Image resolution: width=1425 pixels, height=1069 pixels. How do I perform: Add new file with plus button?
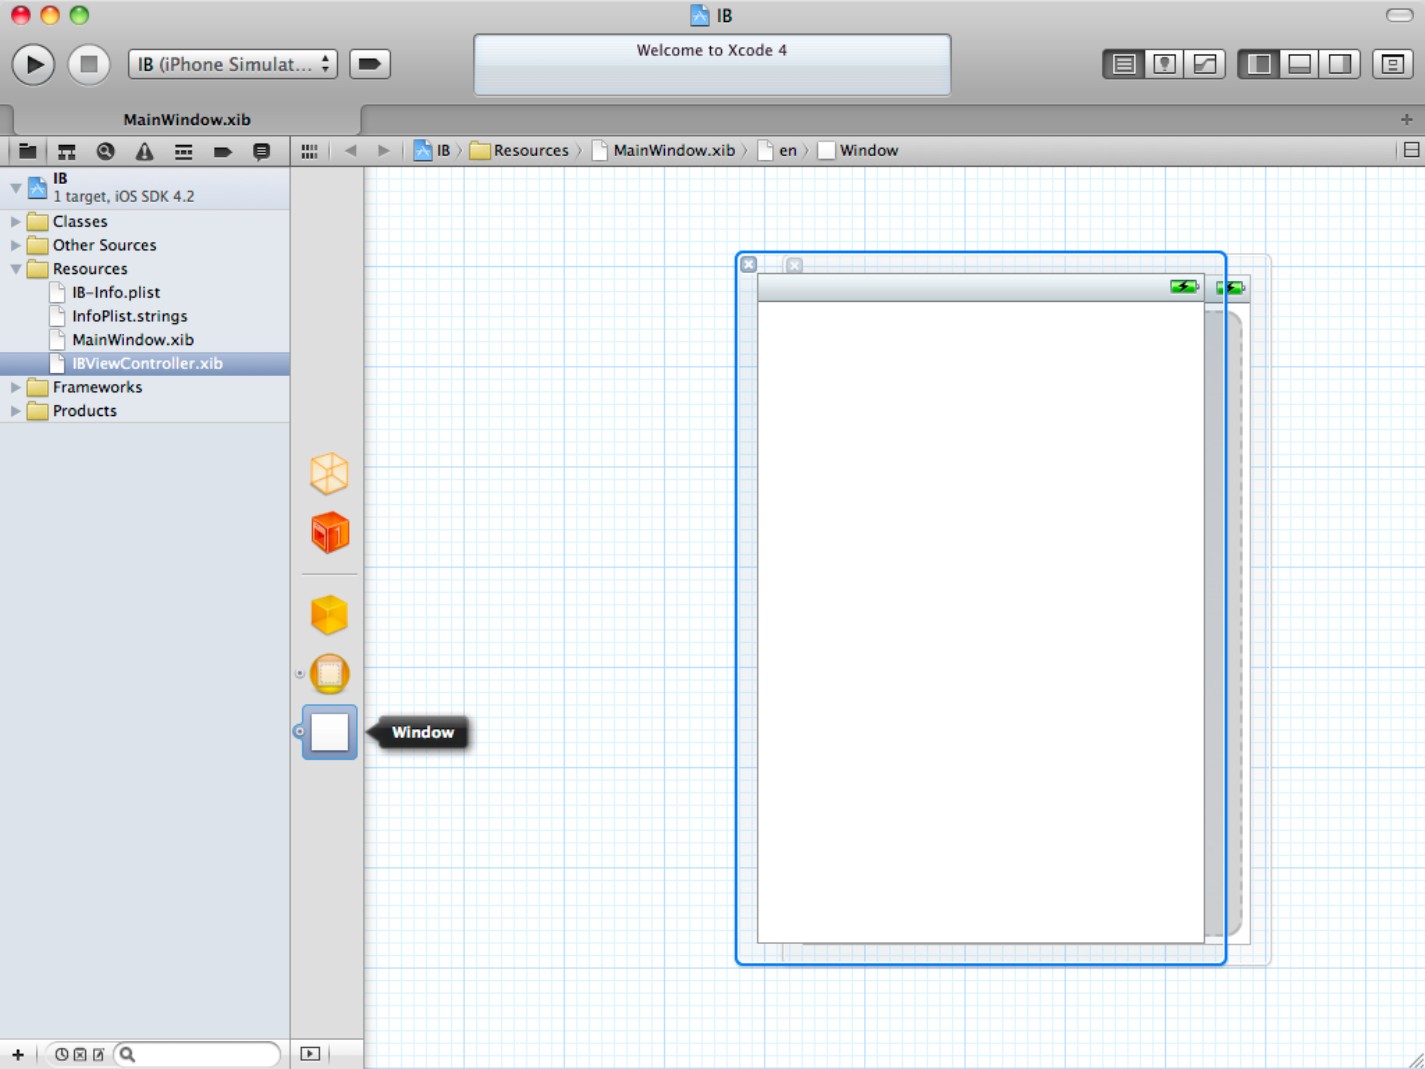tap(17, 1054)
